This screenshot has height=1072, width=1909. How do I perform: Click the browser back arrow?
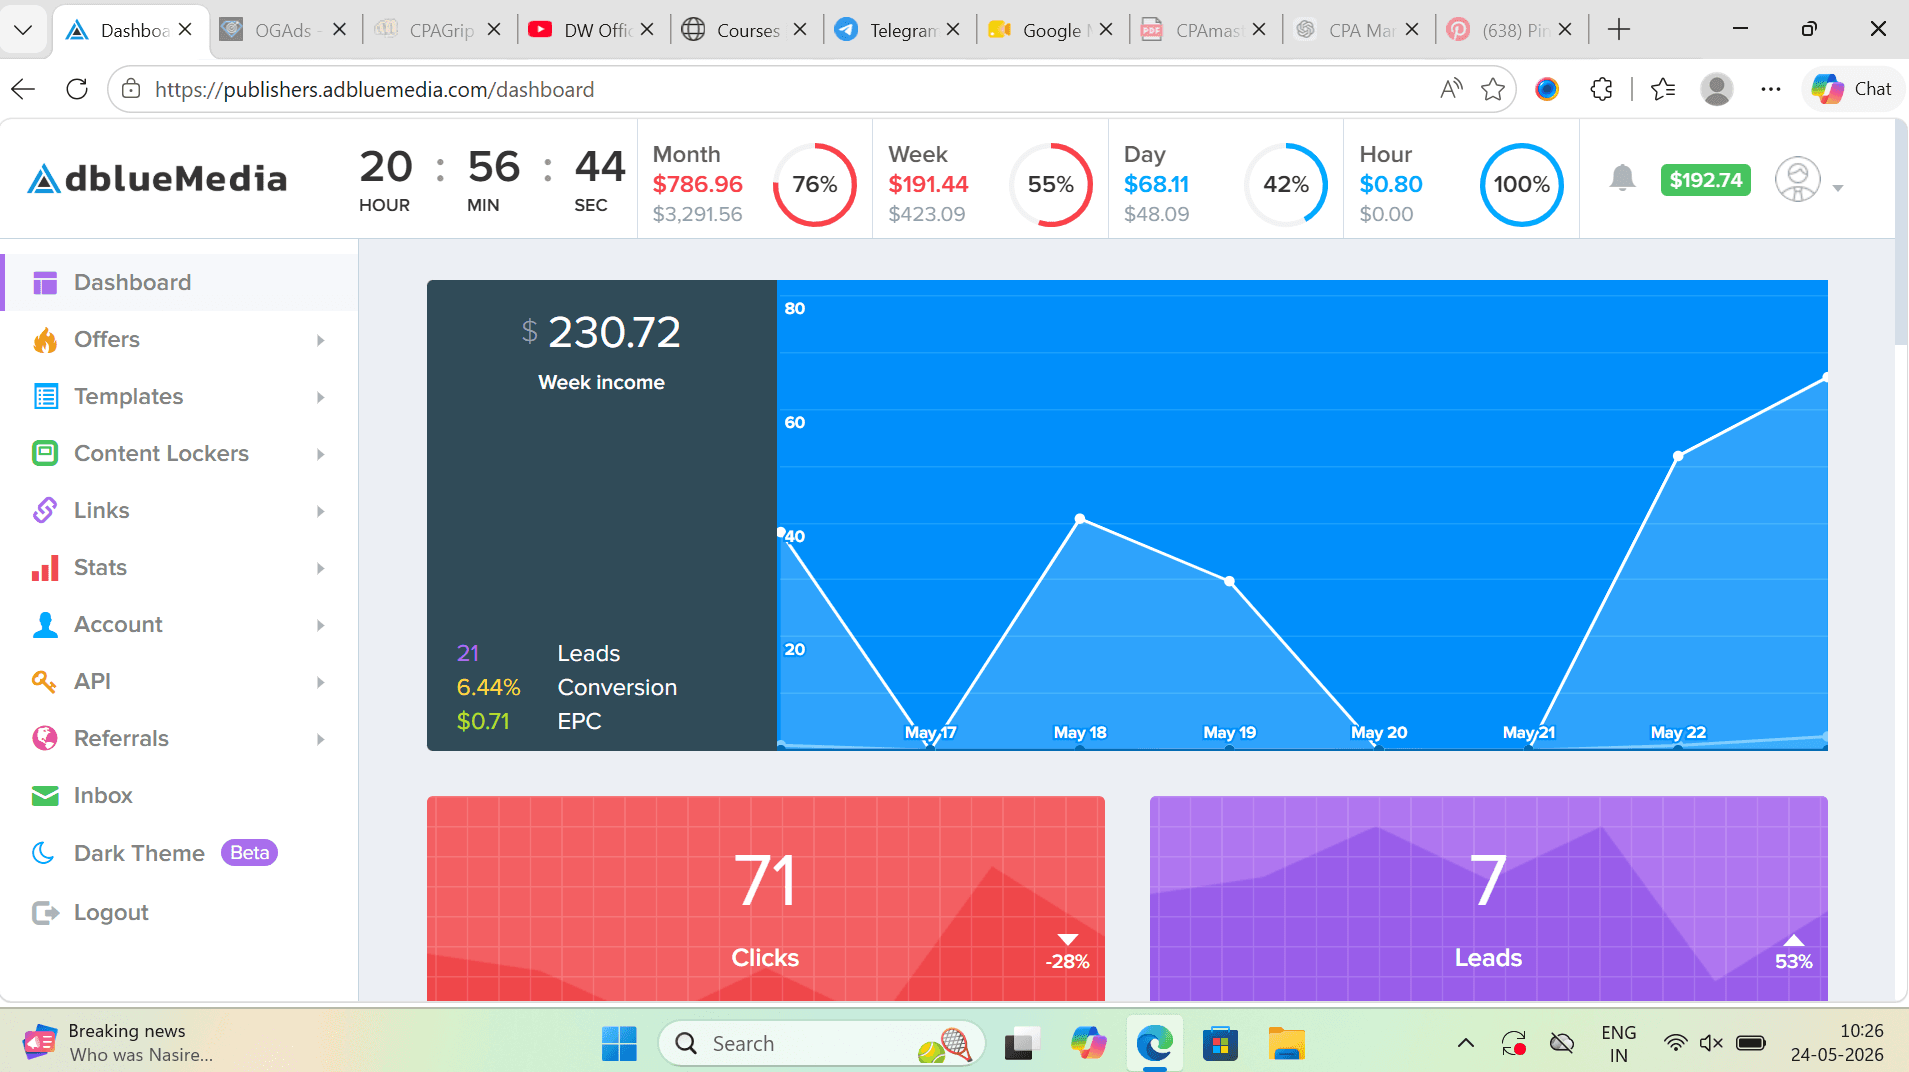pos(24,89)
